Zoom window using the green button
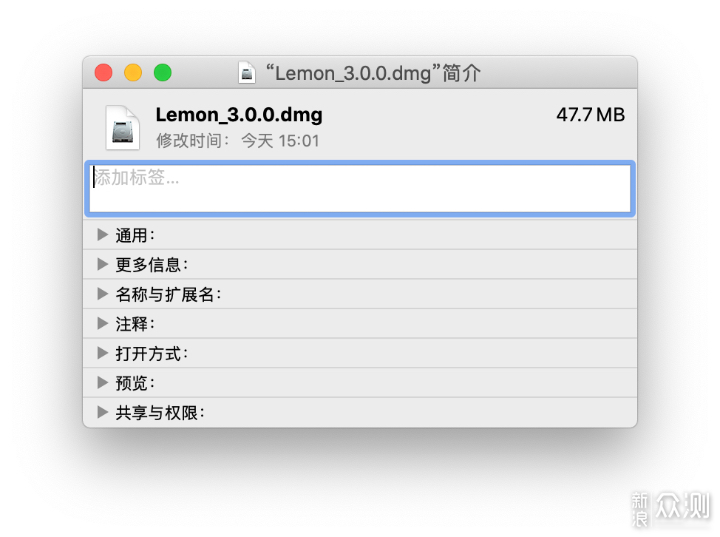720x537 pixels. [x=163, y=73]
